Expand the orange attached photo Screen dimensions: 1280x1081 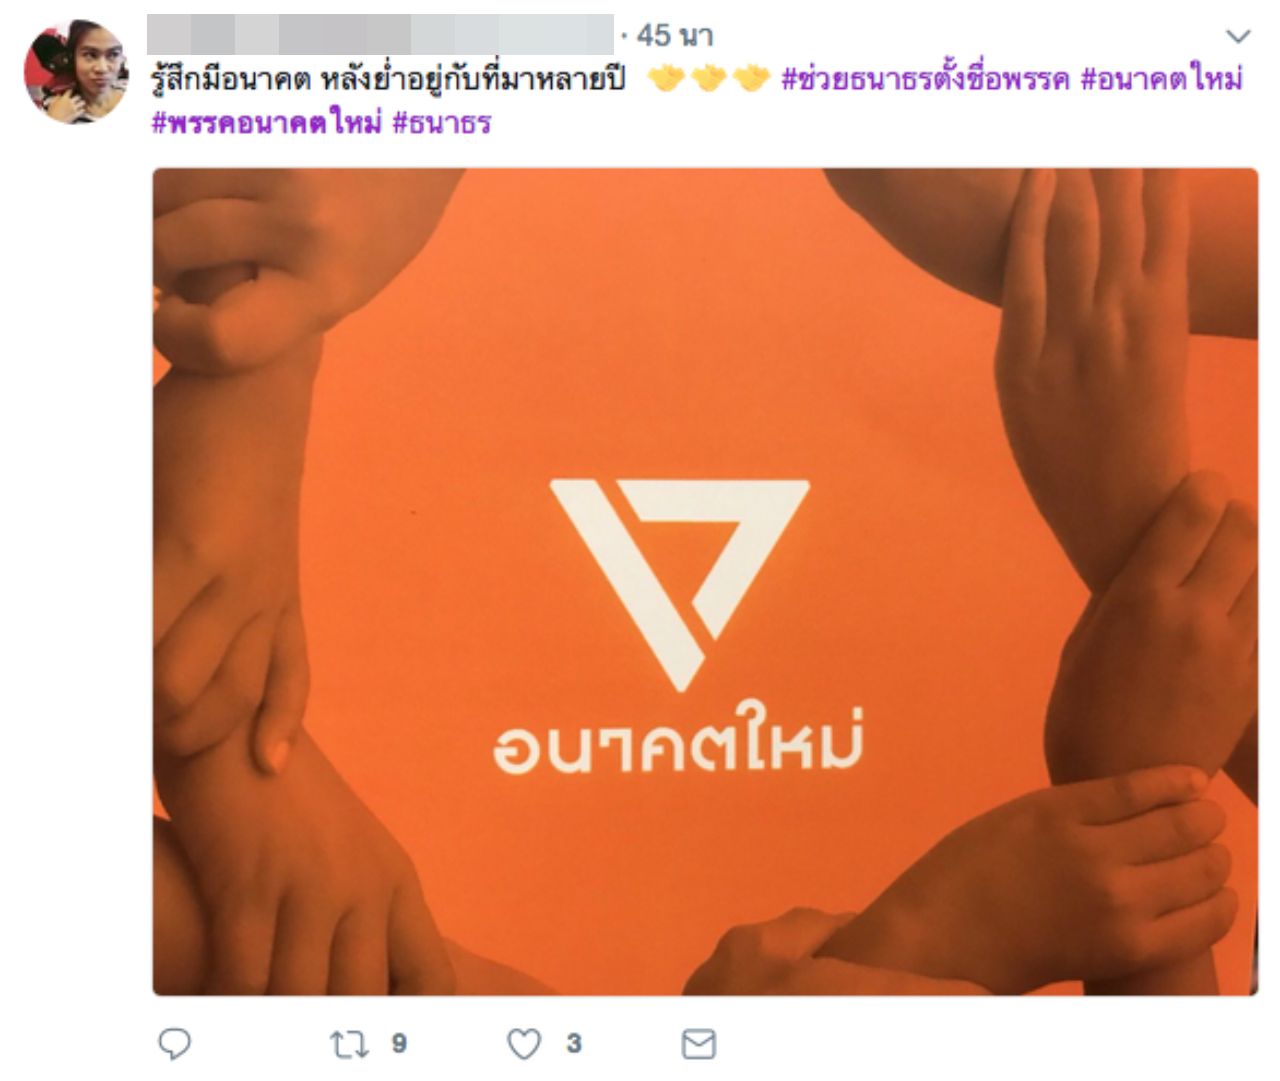click(x=705, y=582)
